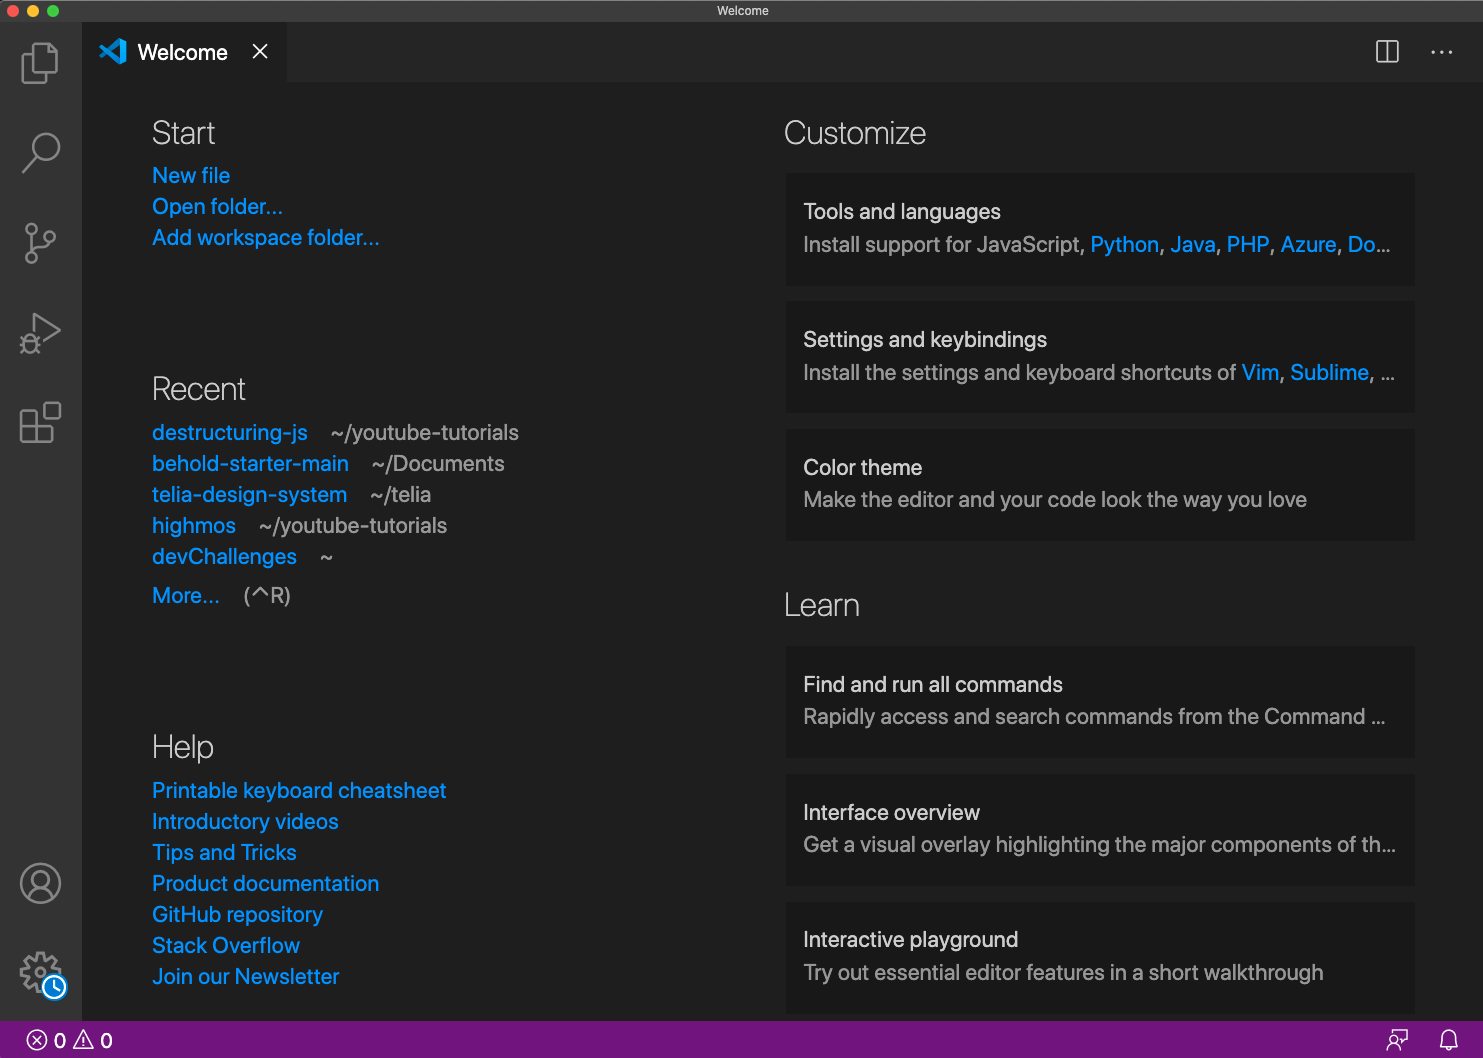Create a new file

[x=190, y=175]
